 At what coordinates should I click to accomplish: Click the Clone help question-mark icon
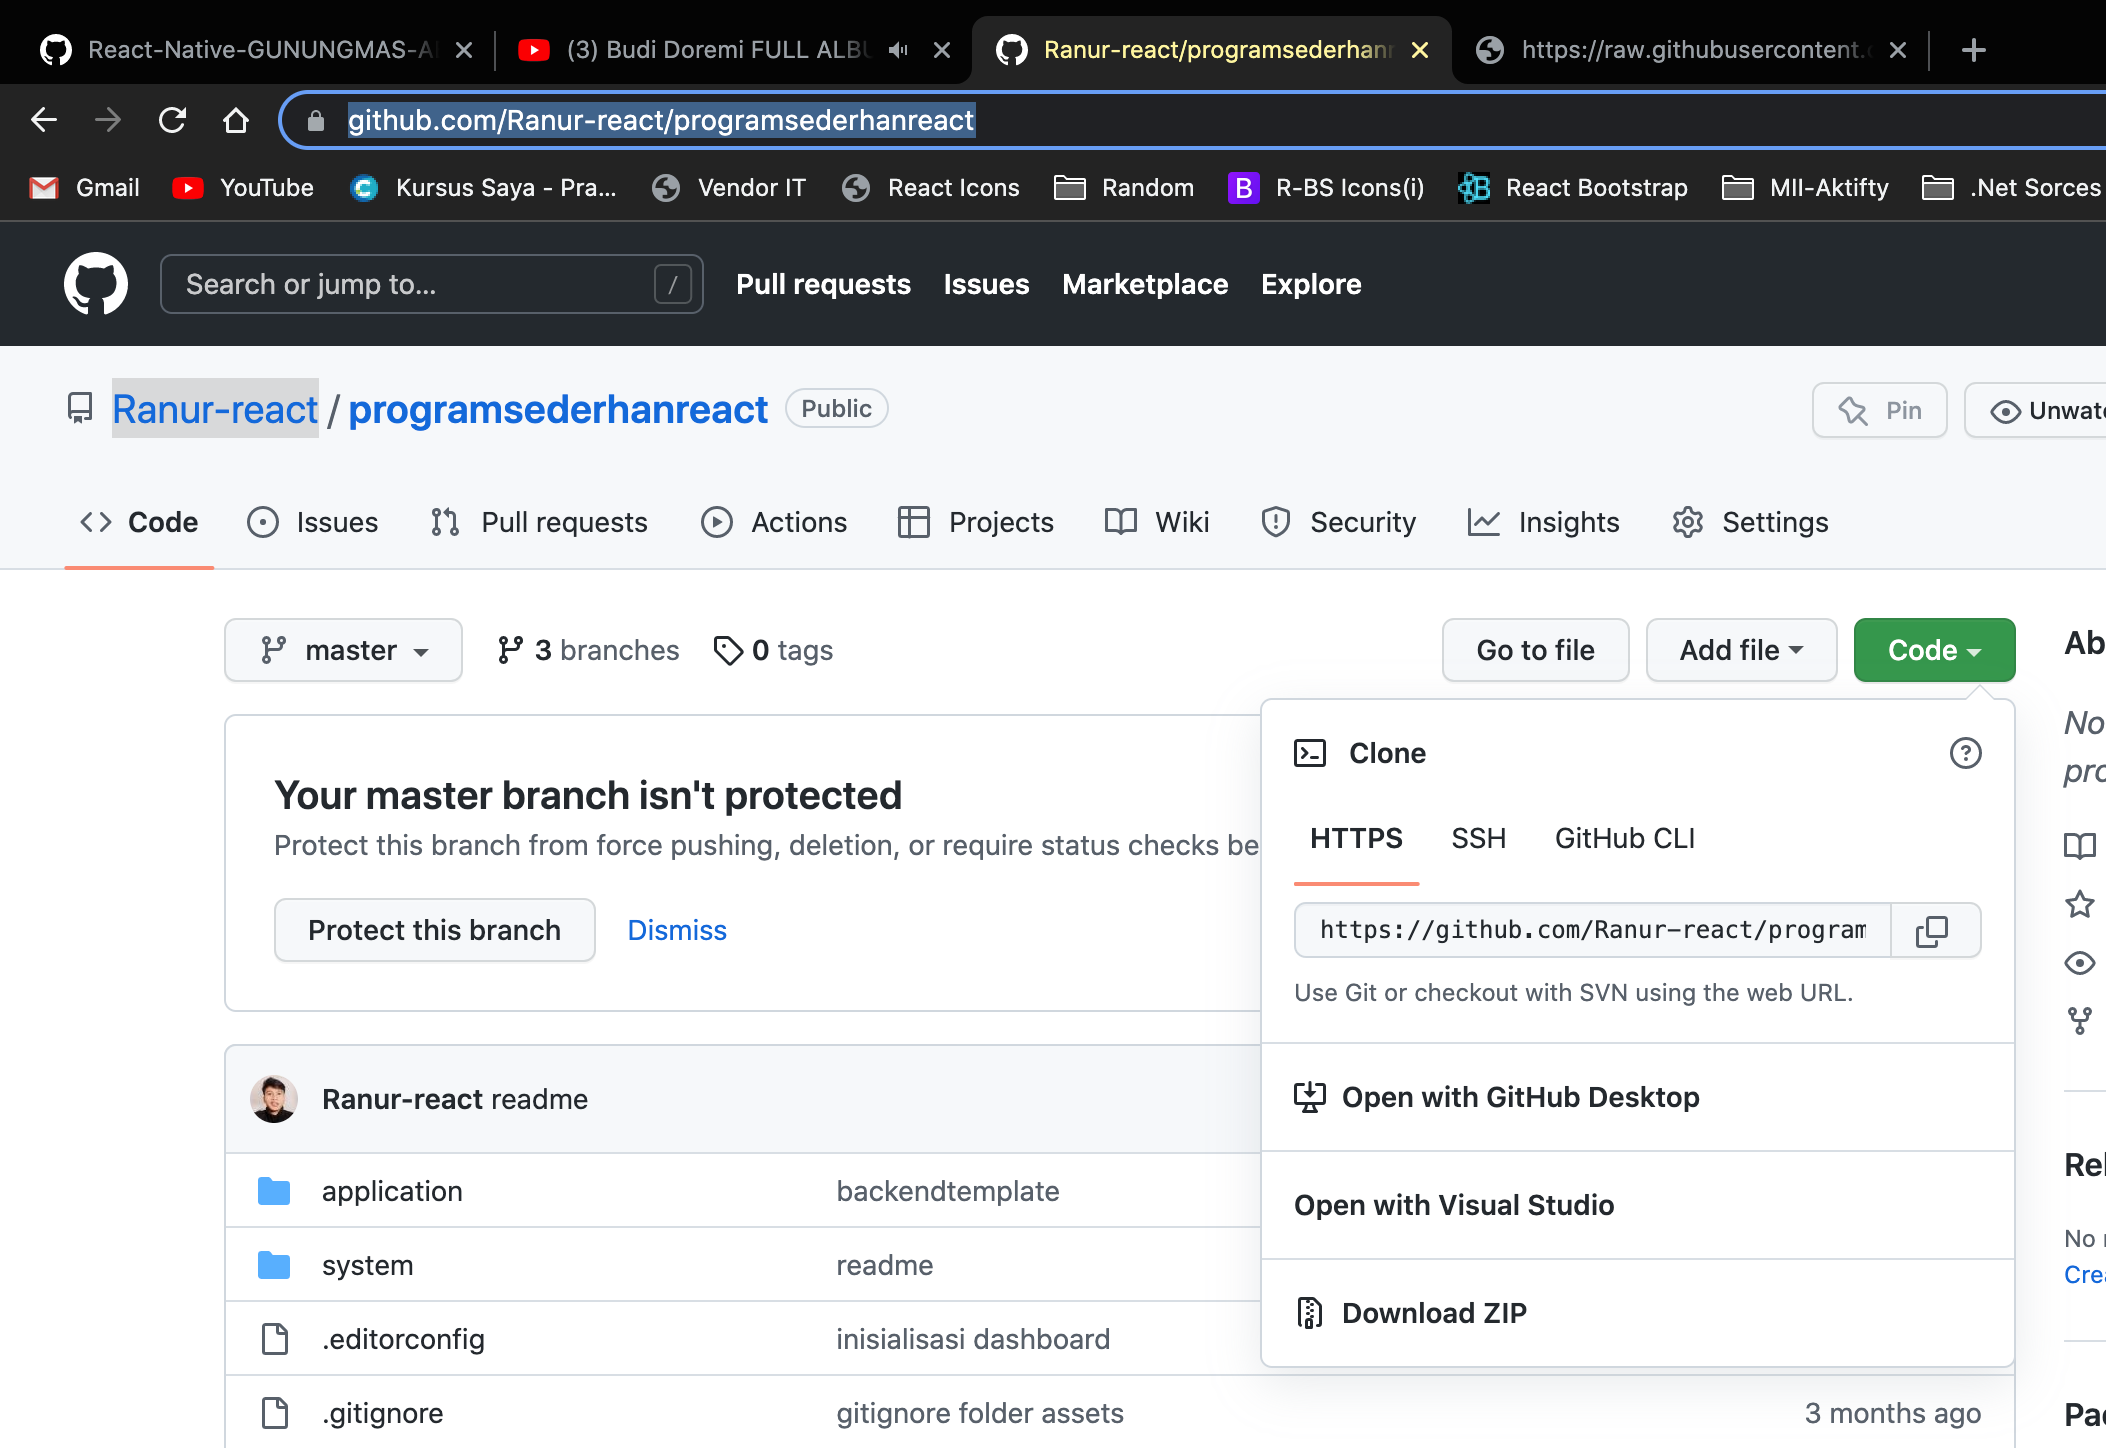point(1965,753)
